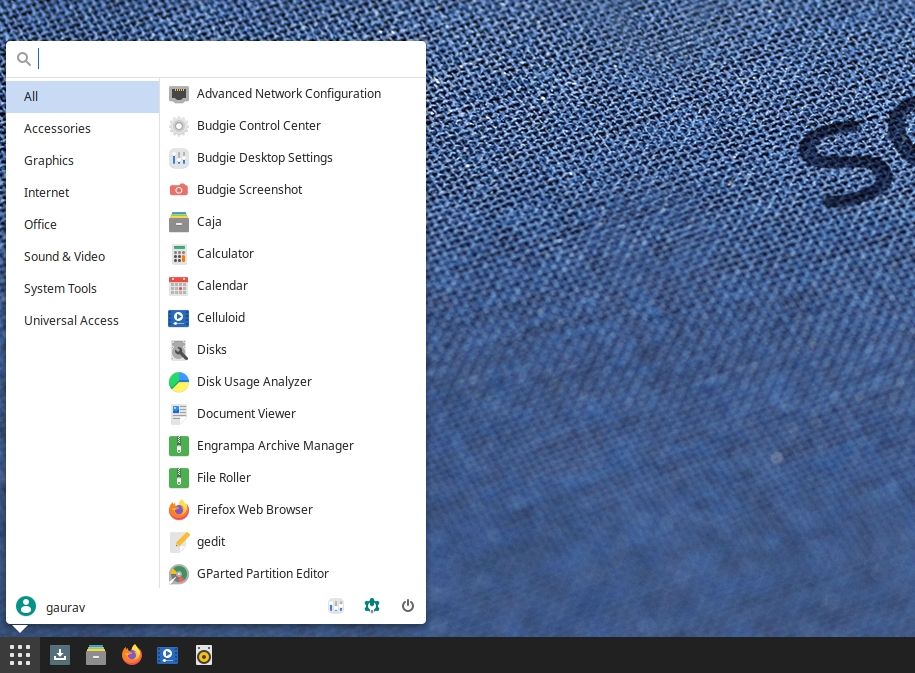
Task: Click the 'gedit' text entry
Action: (x=211, y=542)
